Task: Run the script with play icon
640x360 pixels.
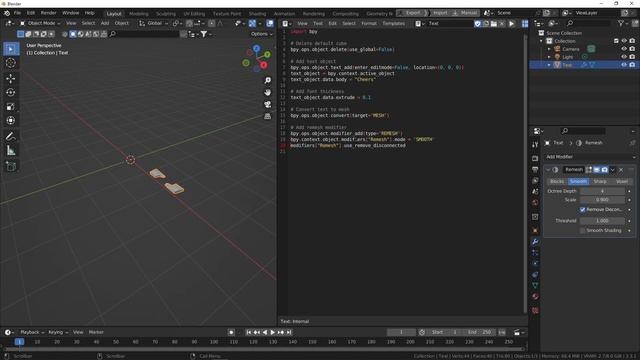Action: [511, 24]
